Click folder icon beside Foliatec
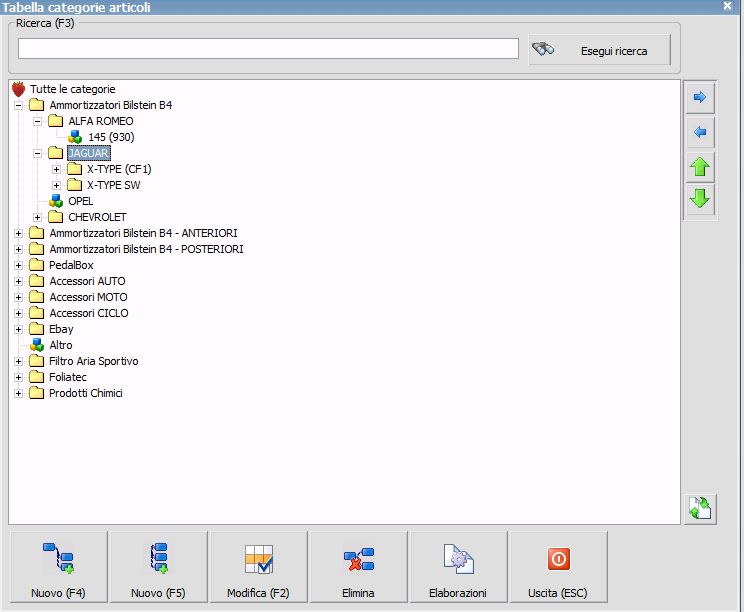 point(37,377)
